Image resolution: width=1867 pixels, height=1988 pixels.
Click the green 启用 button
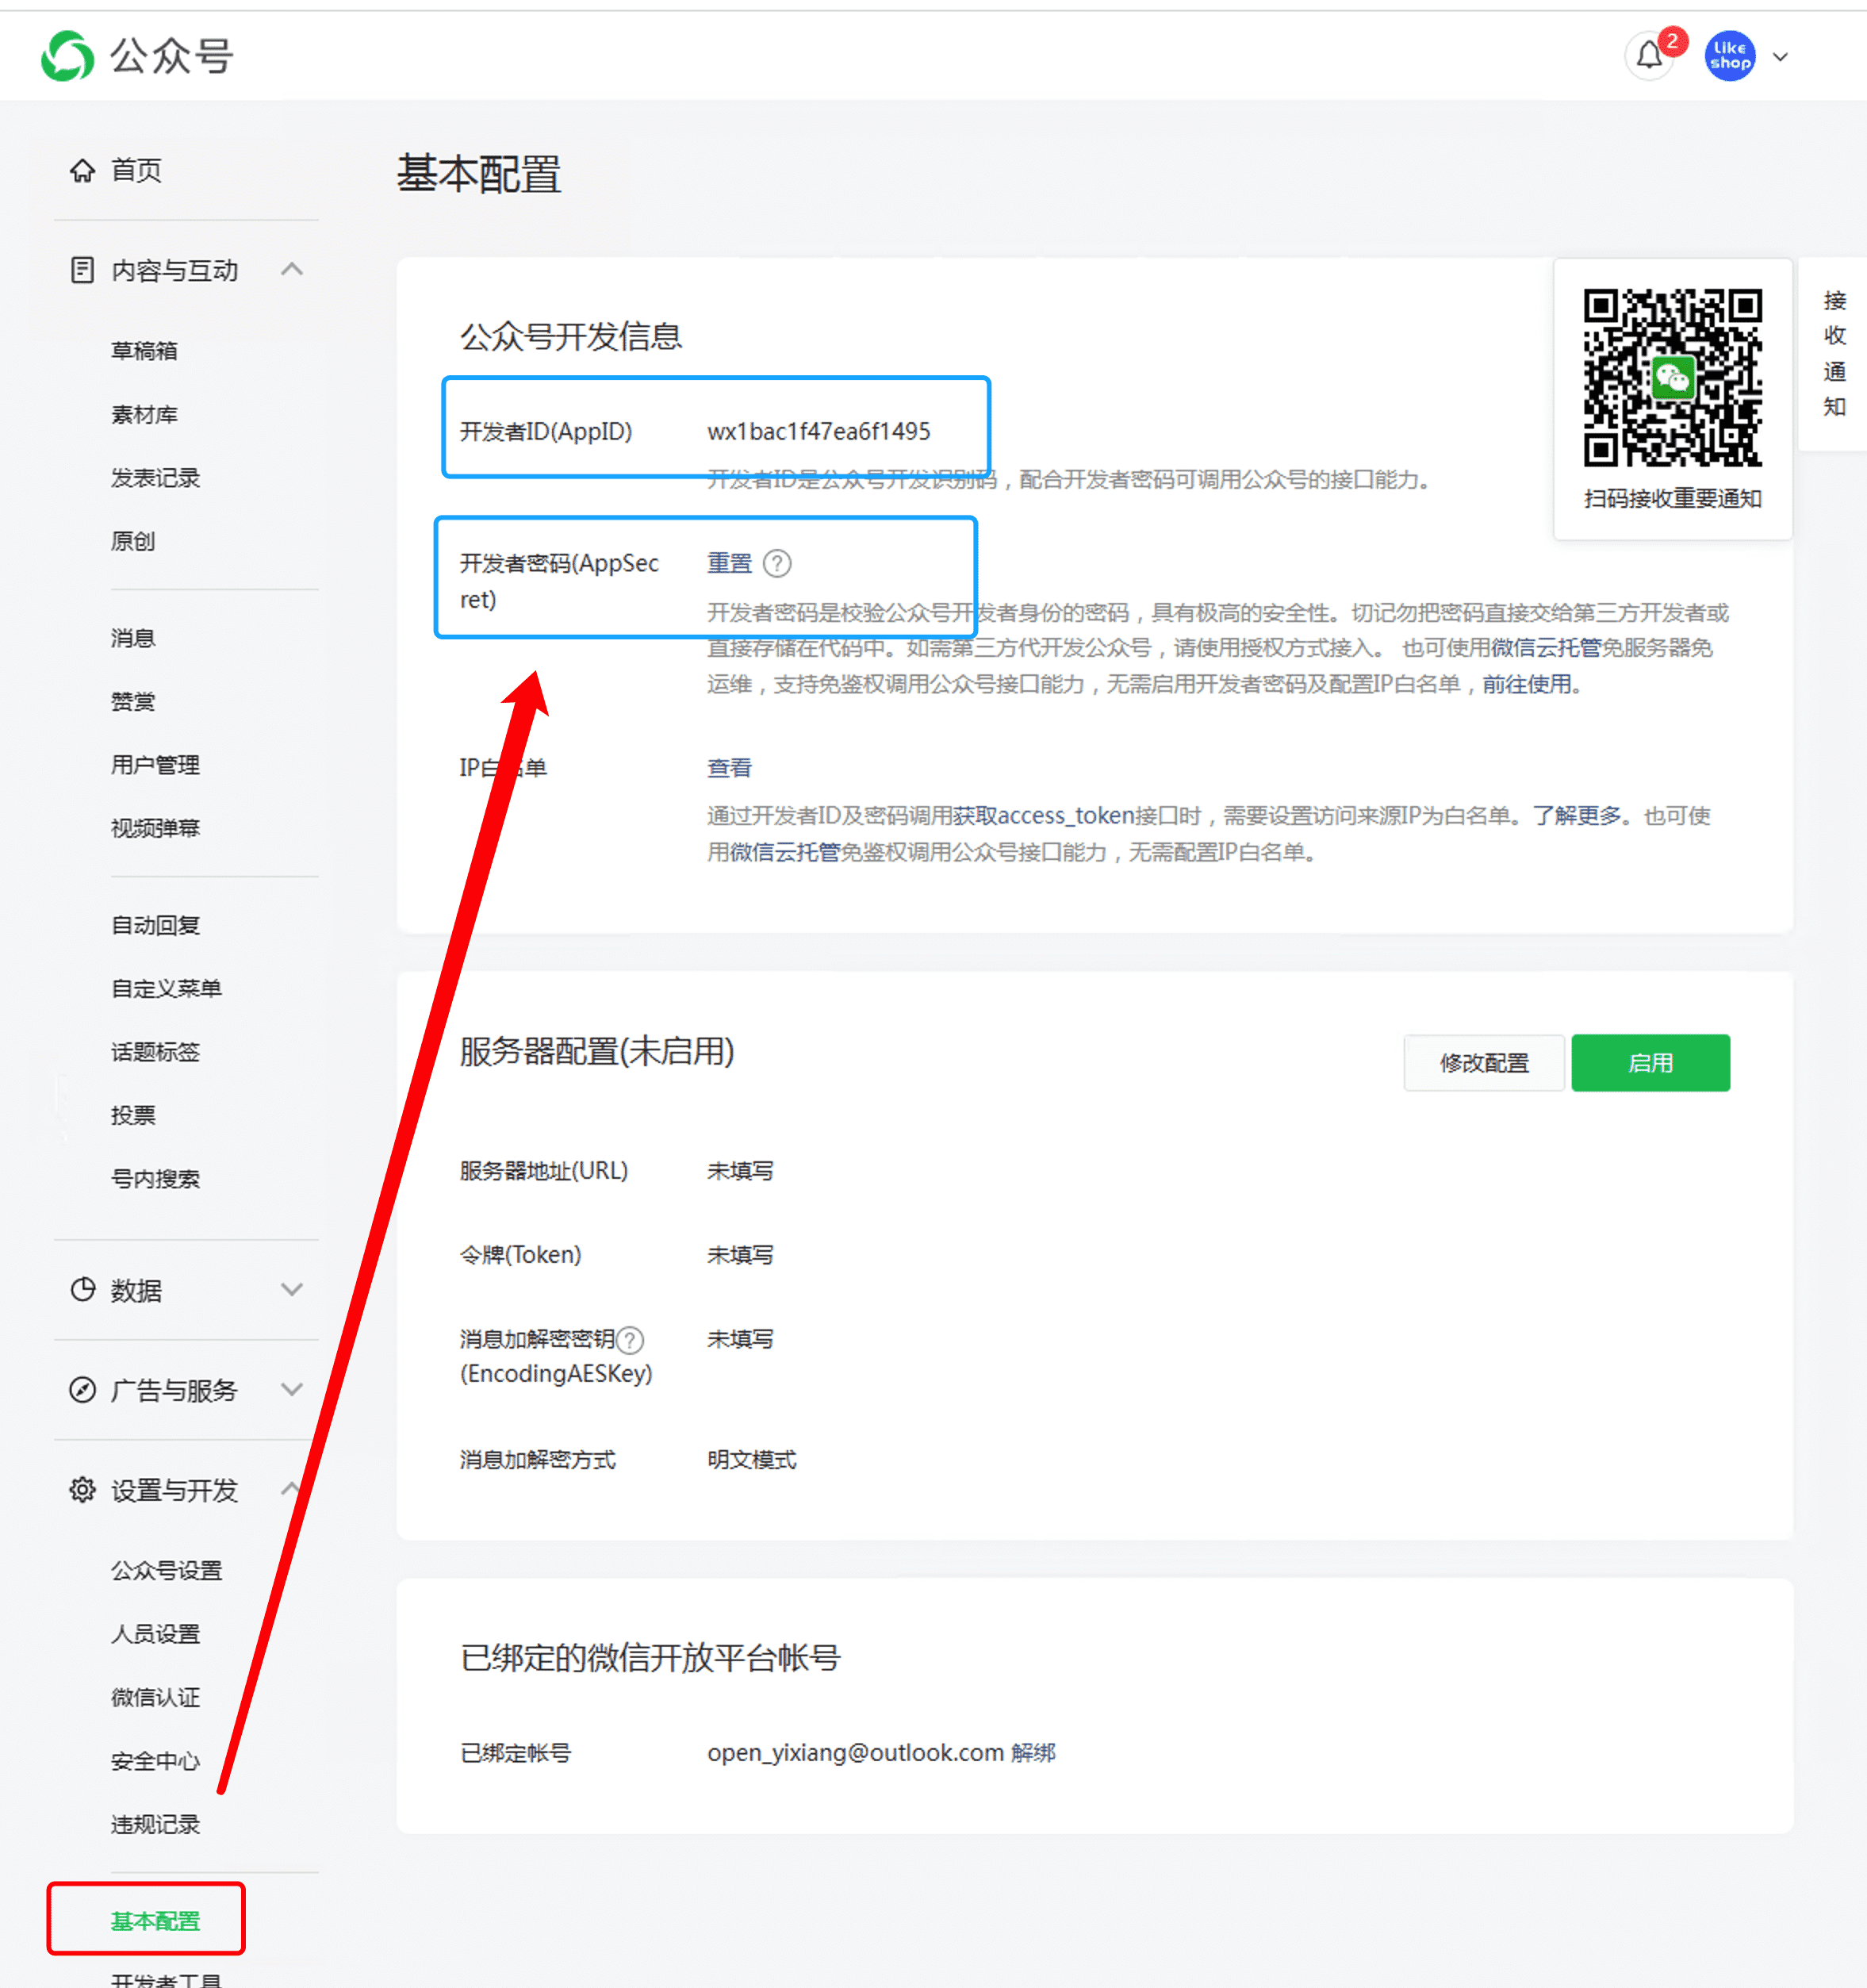1650,1063
